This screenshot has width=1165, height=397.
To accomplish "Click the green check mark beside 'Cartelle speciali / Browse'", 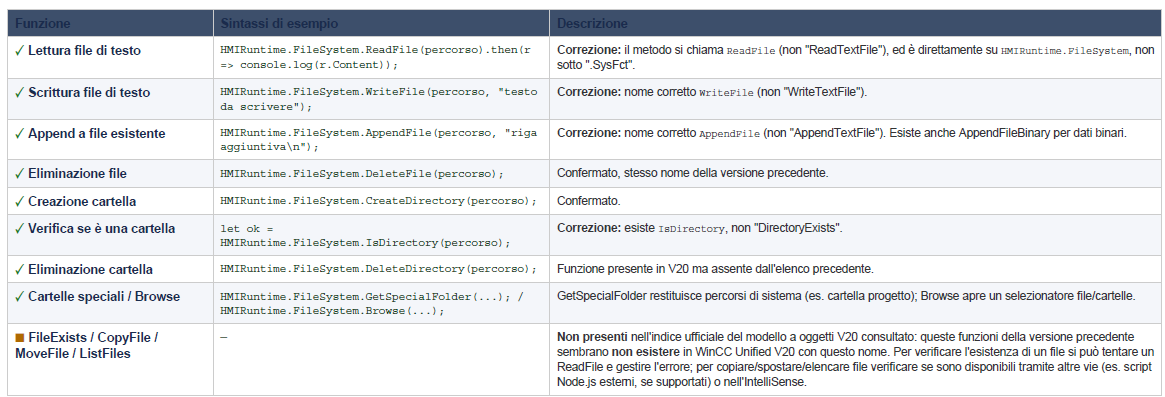I will click(19, 296).
